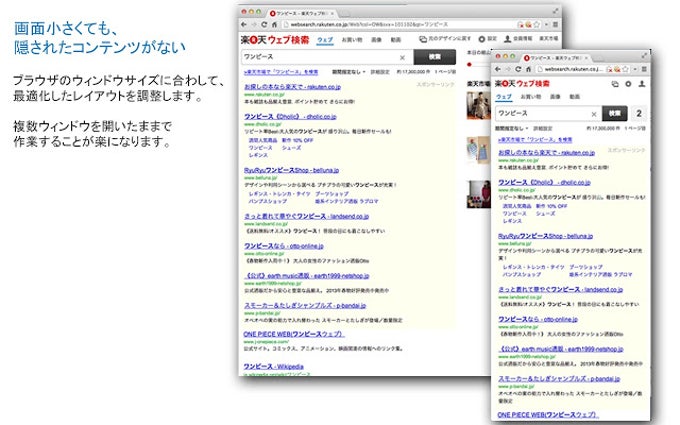Go back in the large browser window
This screenshot has width=680, height=425.
(x=244, y=25)
